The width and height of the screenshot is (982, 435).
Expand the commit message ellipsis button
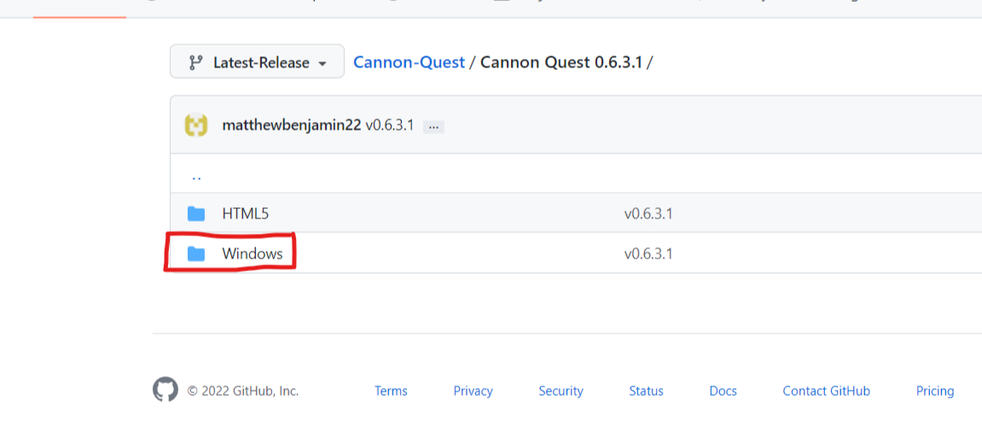click(x=433, y=127)
